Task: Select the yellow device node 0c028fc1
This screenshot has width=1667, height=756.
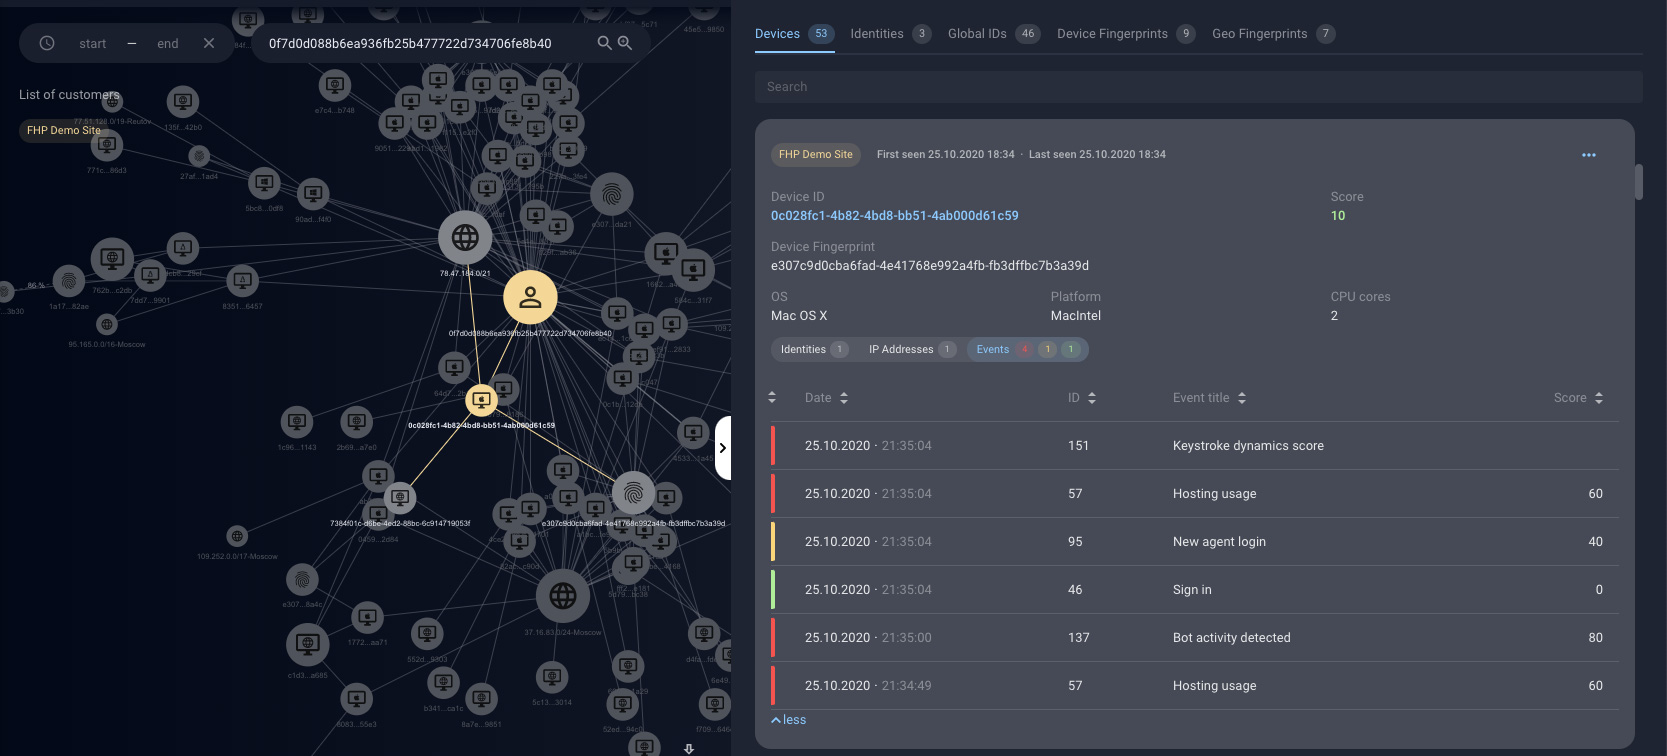Action: (x=481, y=401)
